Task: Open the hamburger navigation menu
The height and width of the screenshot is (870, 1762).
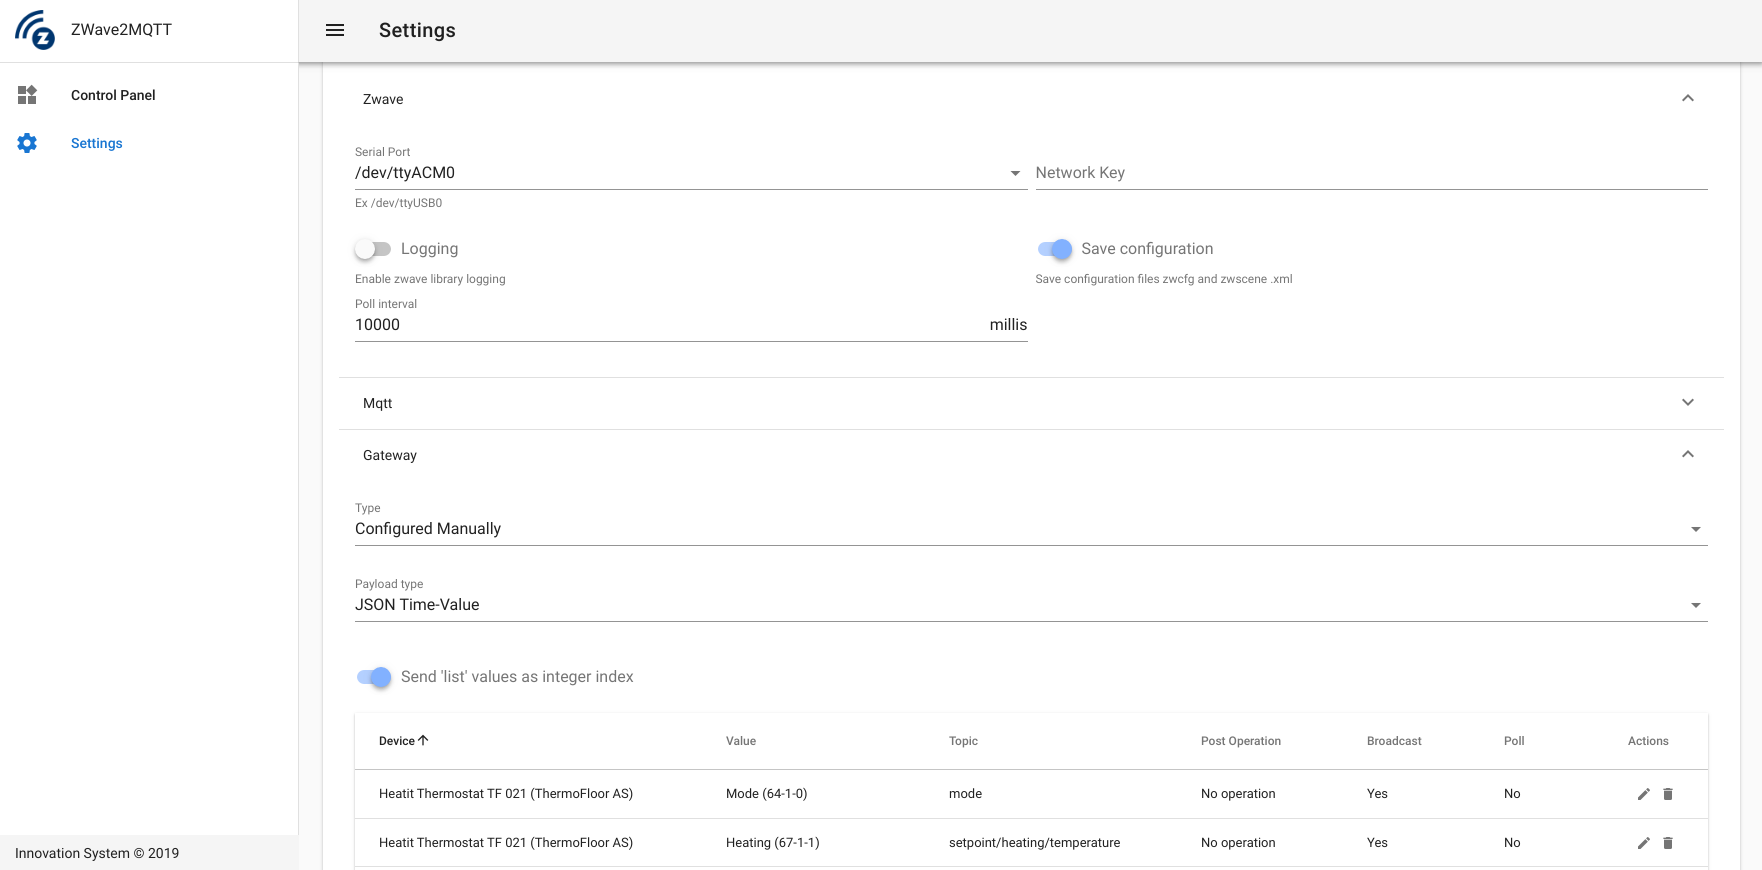Action: 335,30
